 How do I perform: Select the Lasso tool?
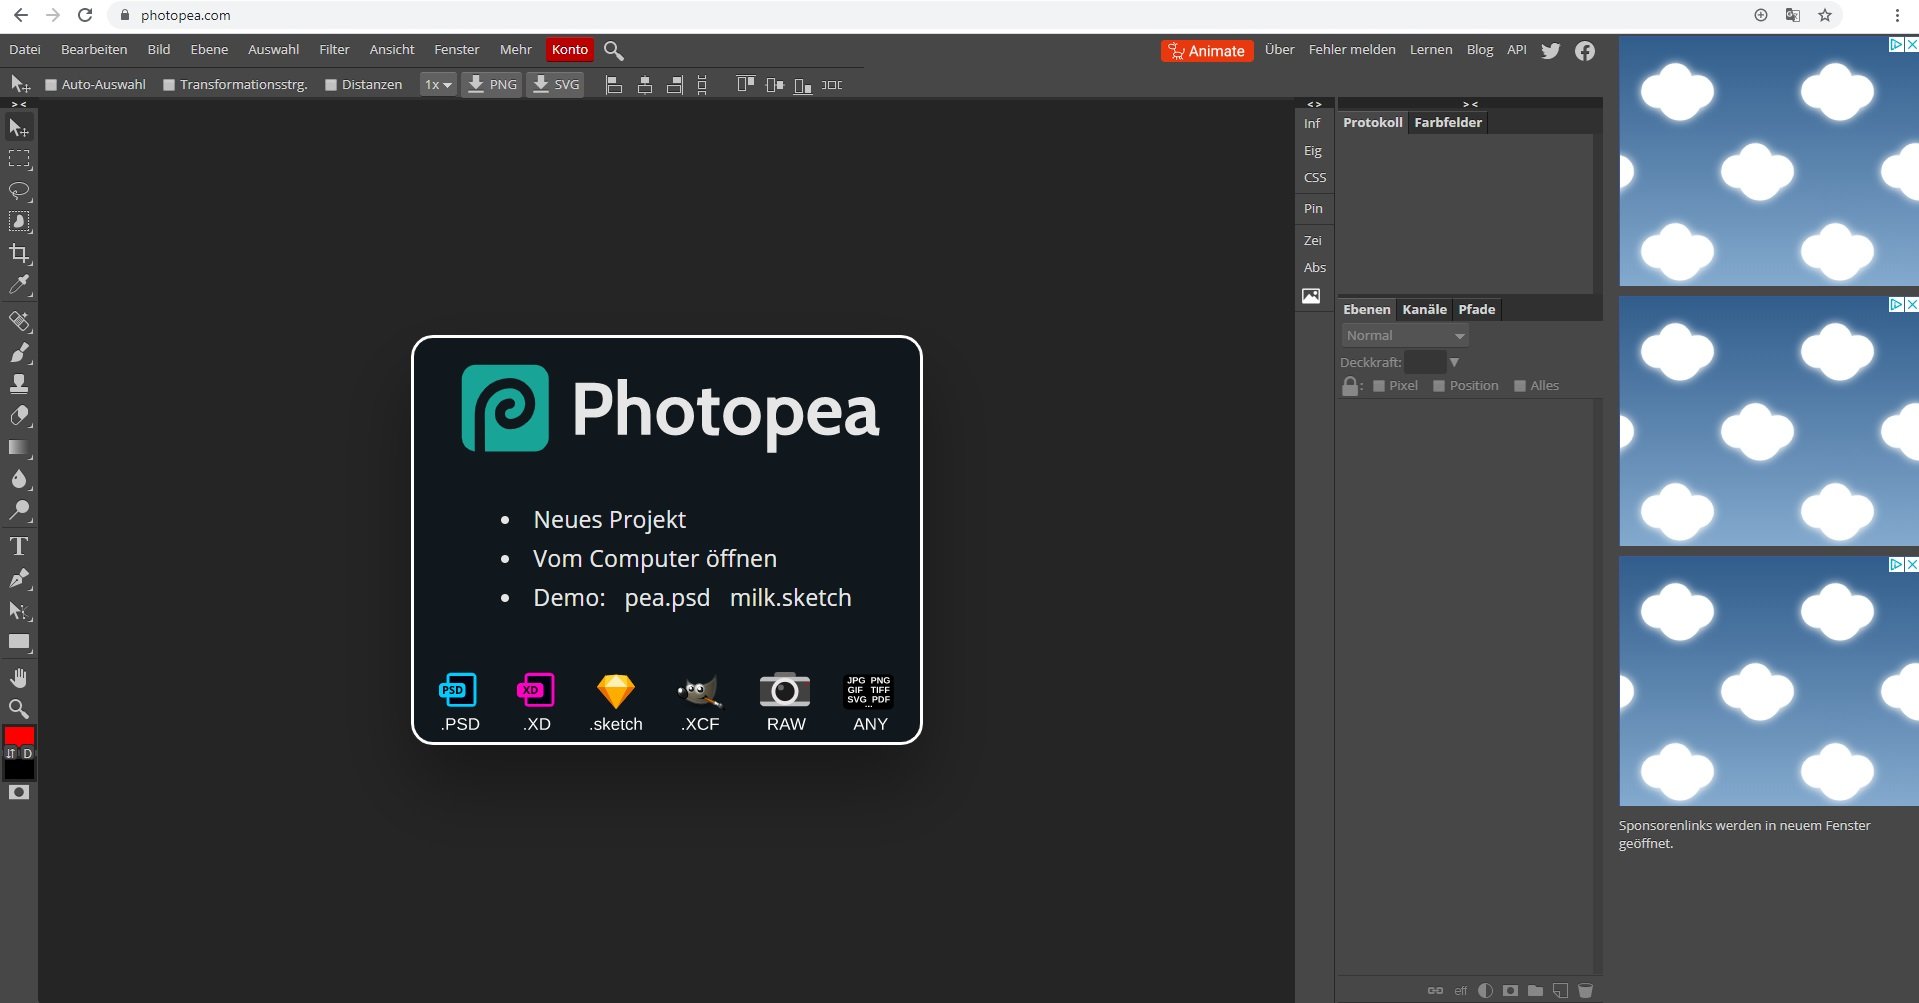pyautogui.click(x=19, y=191)
